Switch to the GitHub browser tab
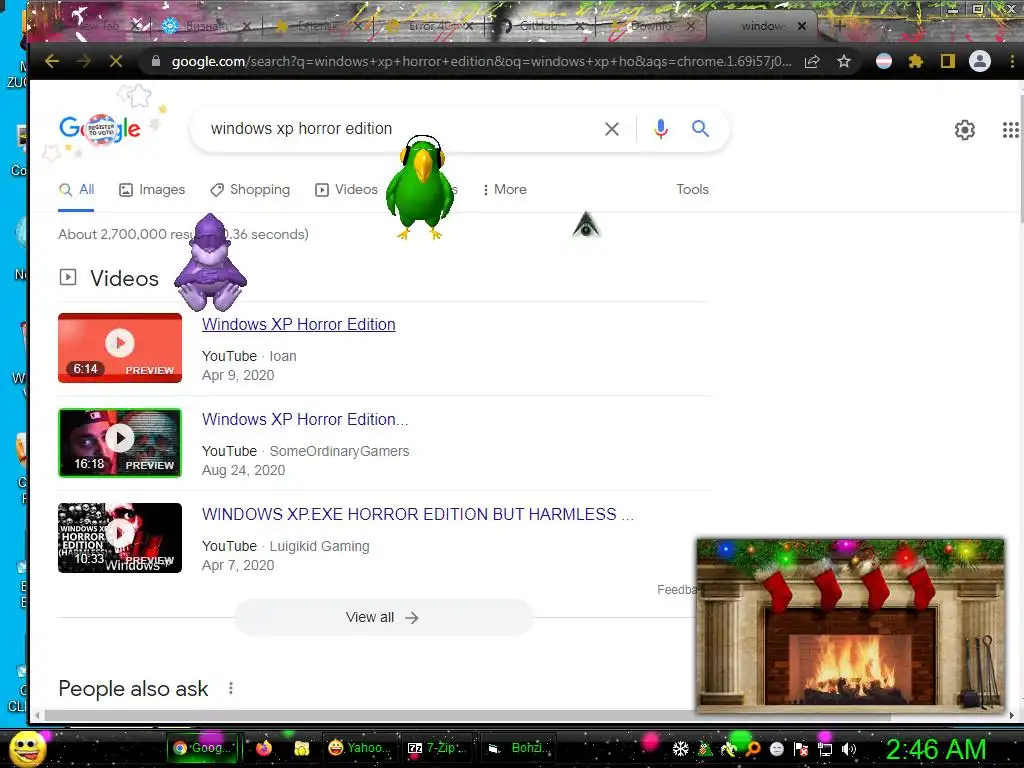The height and width of the screenshot is (768, 1024). 539,26
